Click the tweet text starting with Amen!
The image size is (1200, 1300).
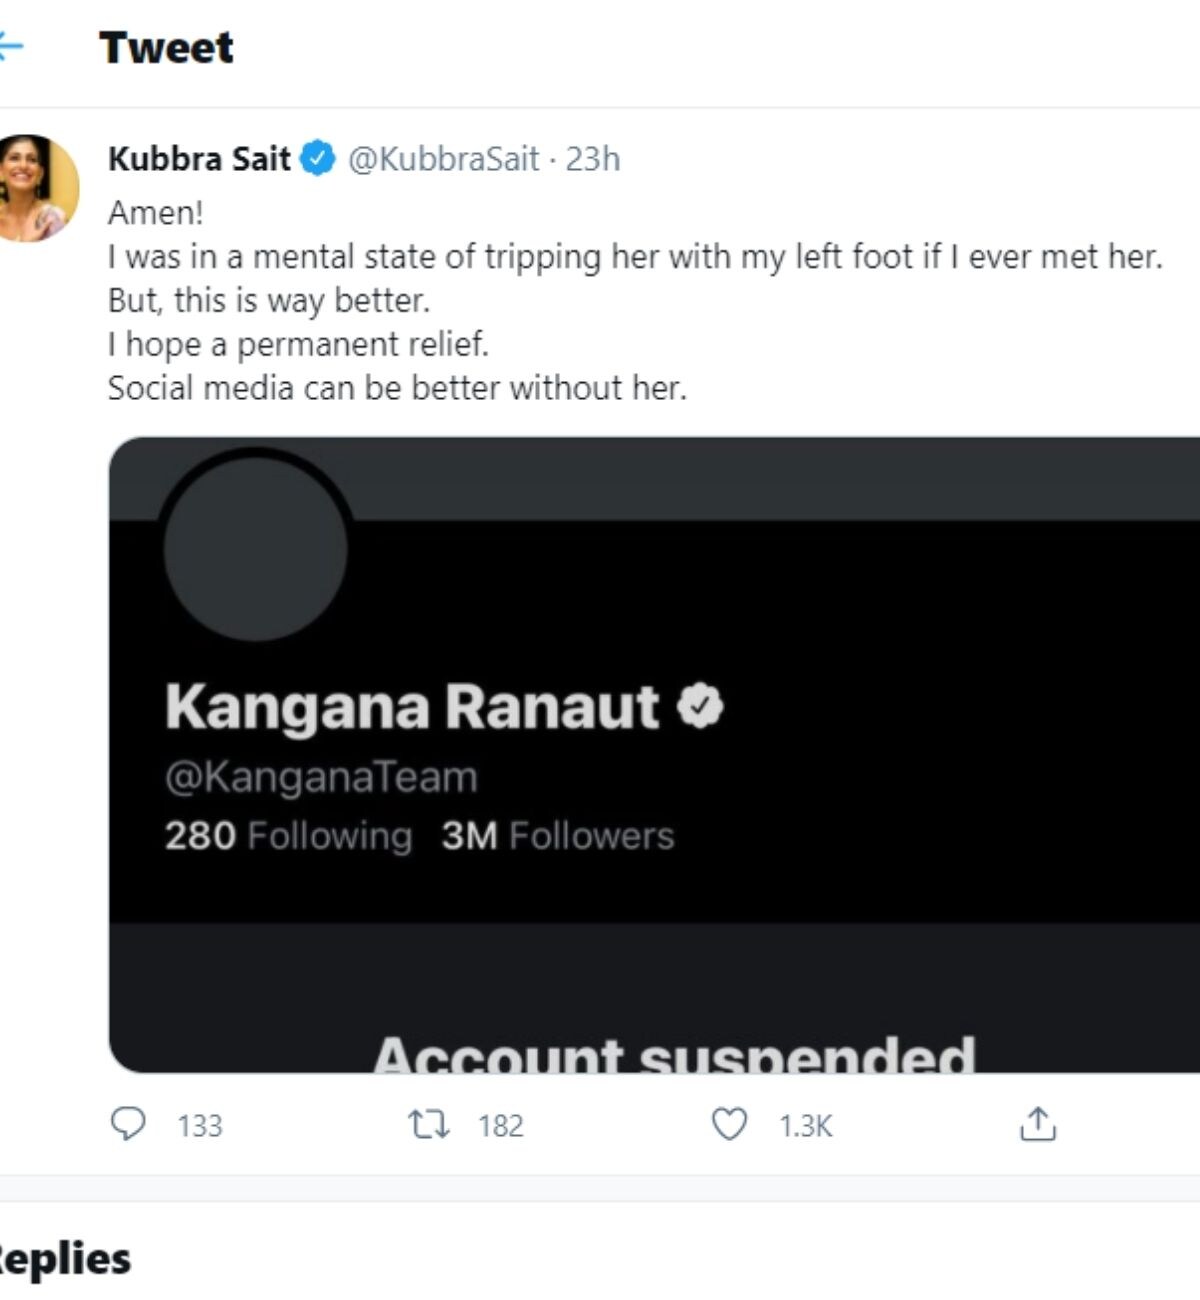click(635, 300)
